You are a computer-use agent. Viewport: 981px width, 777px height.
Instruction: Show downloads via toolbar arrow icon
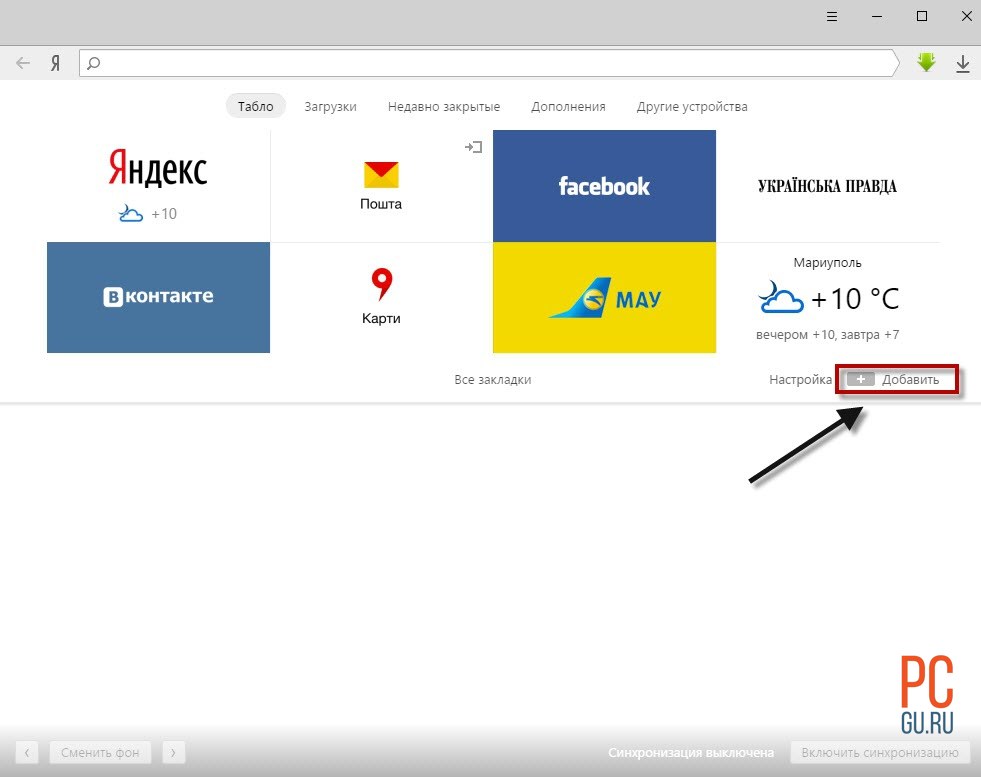point(963,64)
